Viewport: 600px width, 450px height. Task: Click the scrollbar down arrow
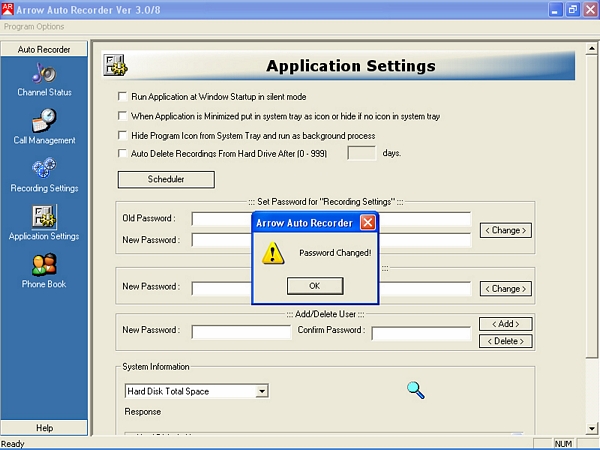[x=592, y=429]
